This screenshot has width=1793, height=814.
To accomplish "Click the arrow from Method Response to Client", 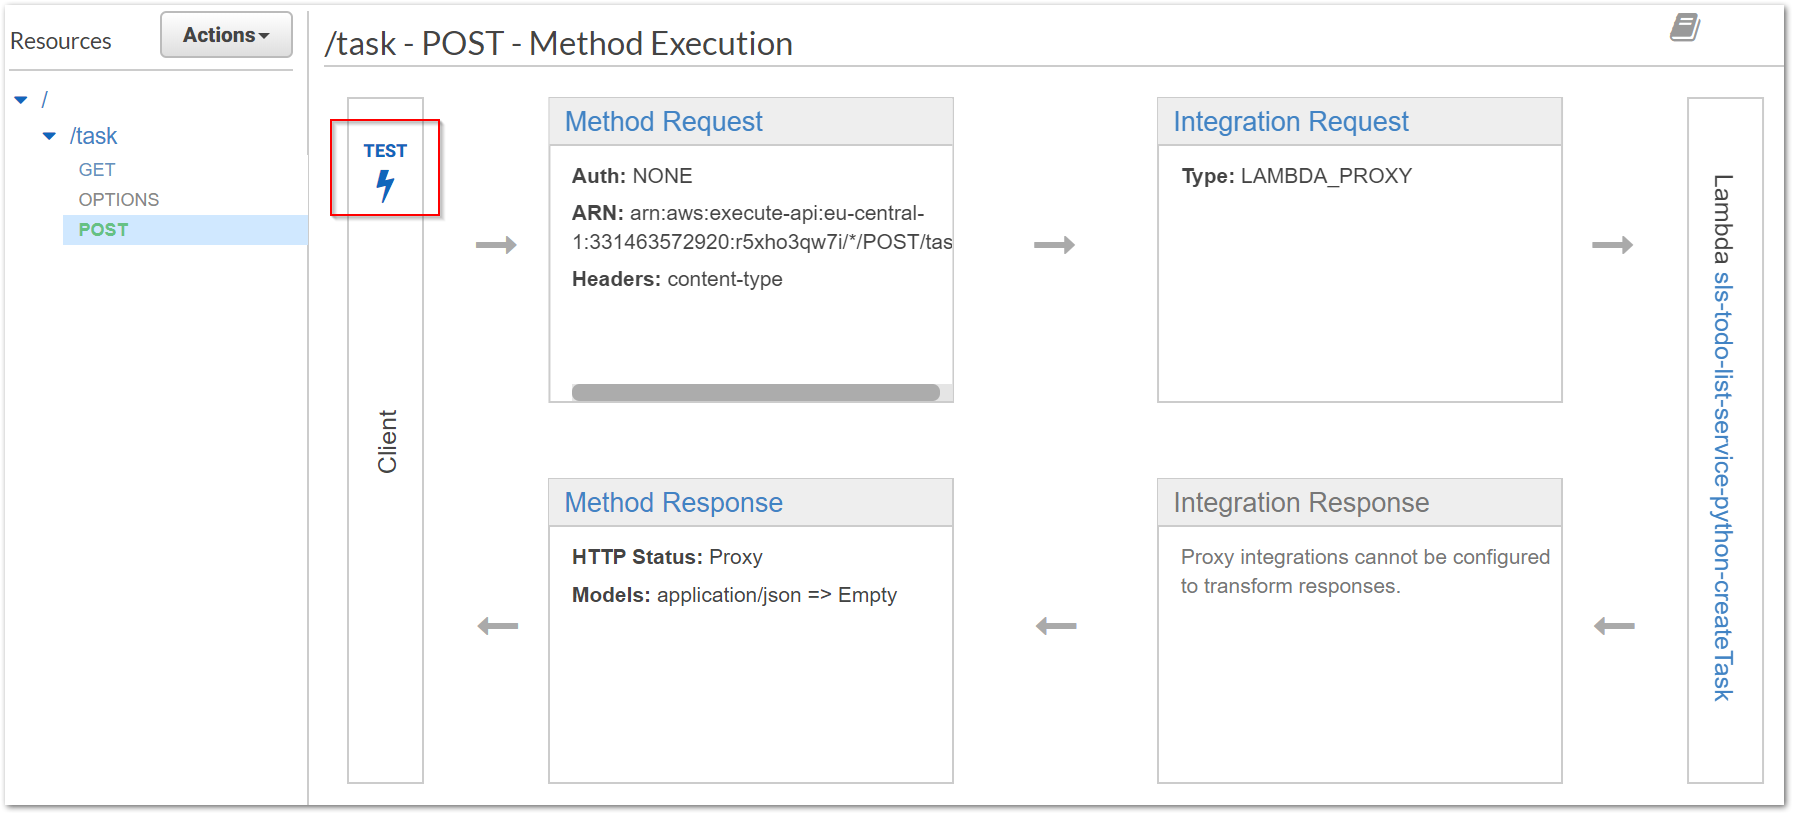I will [x=498, y=627].
